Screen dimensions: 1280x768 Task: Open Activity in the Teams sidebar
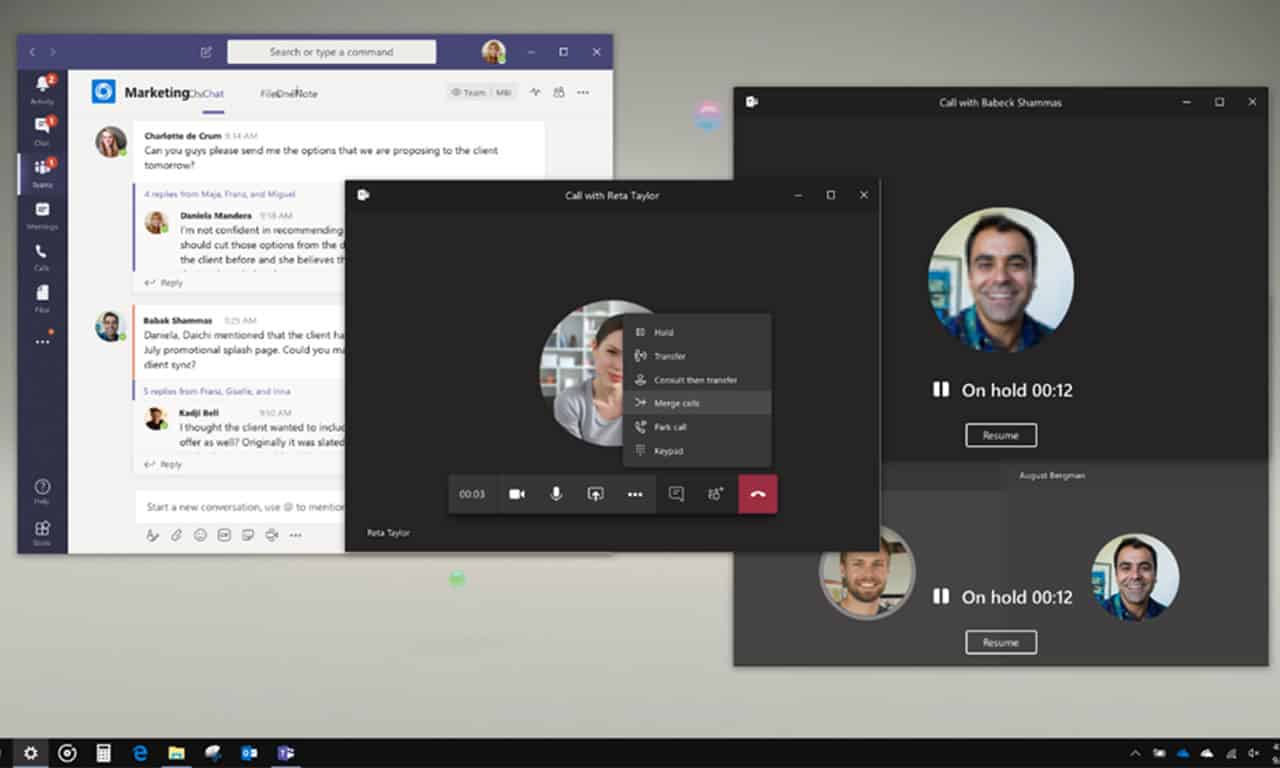click(x=42, y=88)
